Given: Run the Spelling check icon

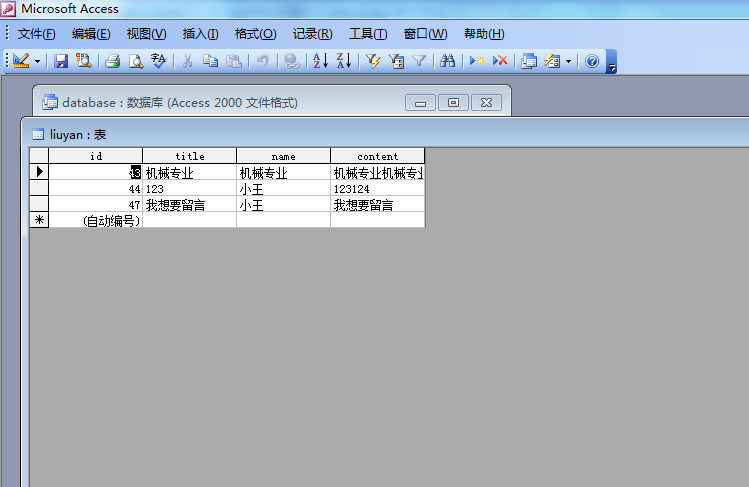Looking at the screenshot, I should click(x=159, y=61).
